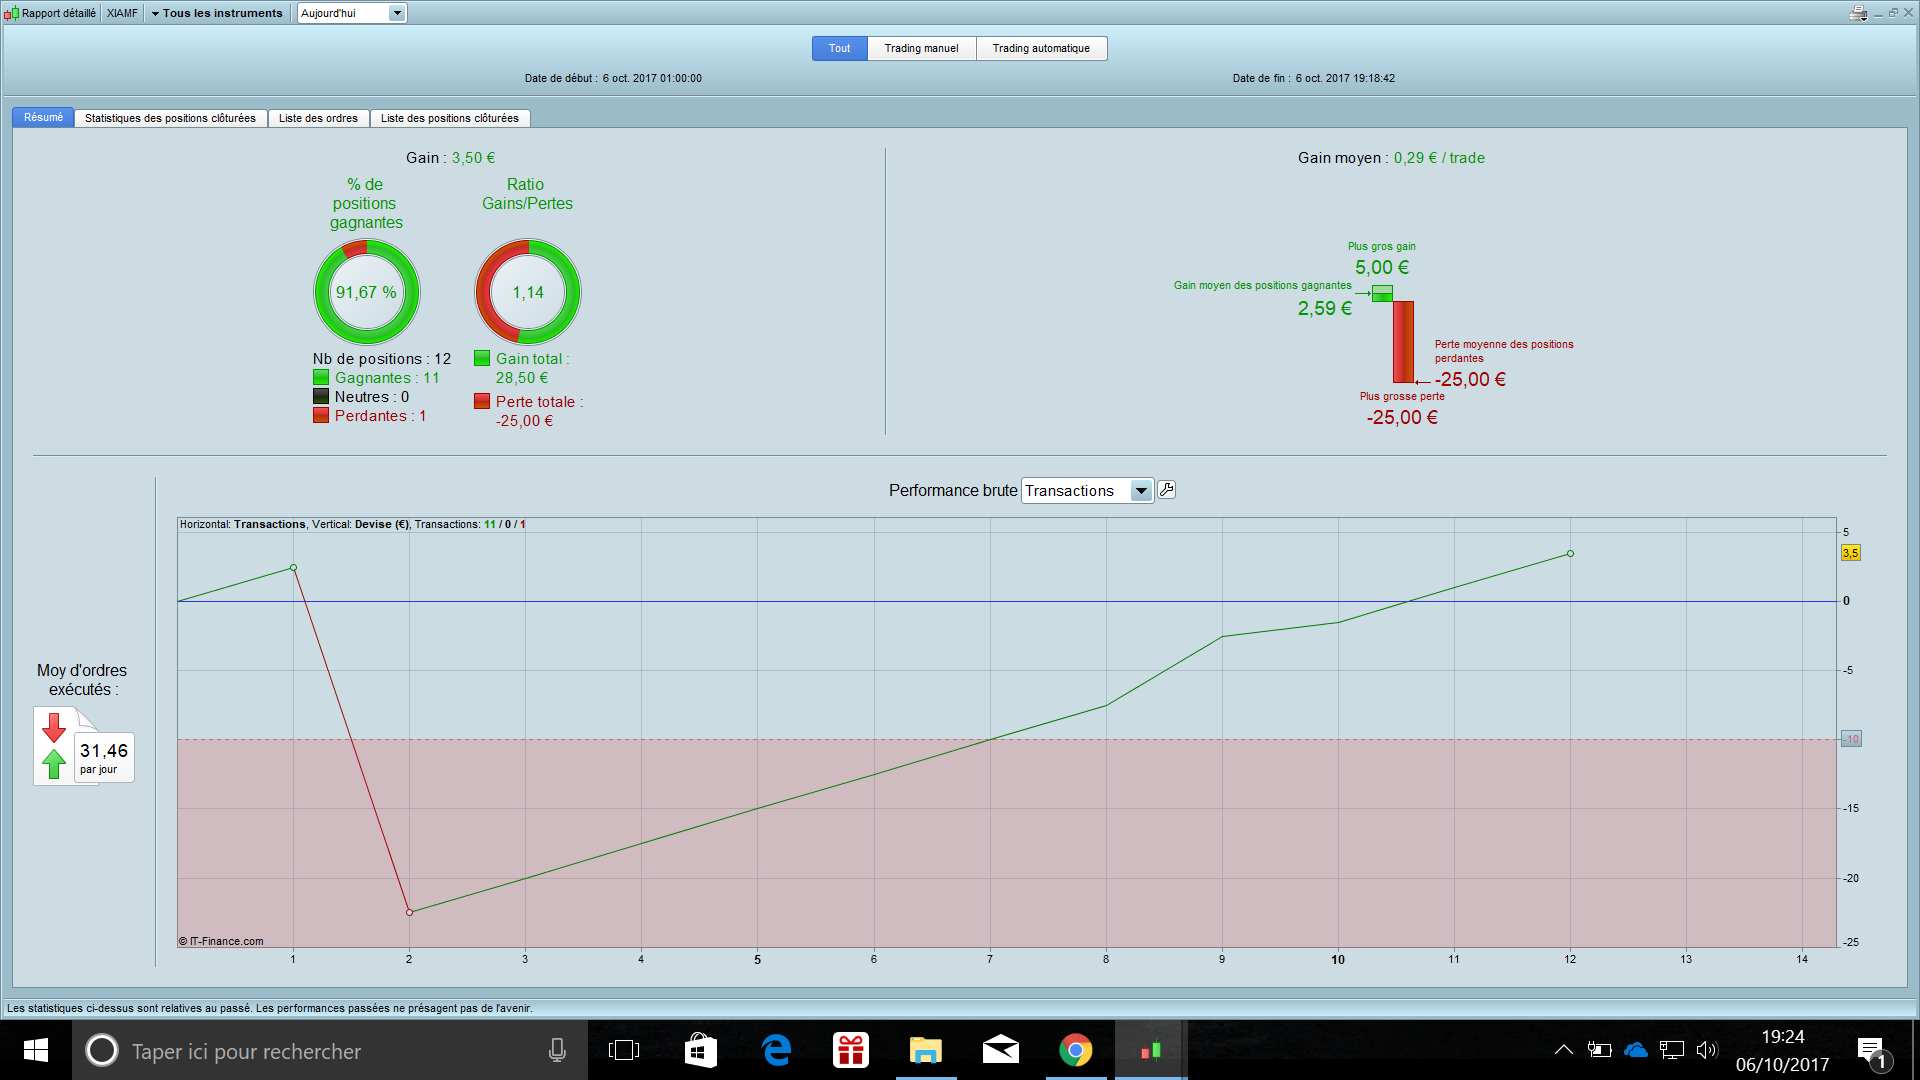Switch to Trading automatique filter
Viewport: 1920px width, 1080px height.
tap(1041, 48)
